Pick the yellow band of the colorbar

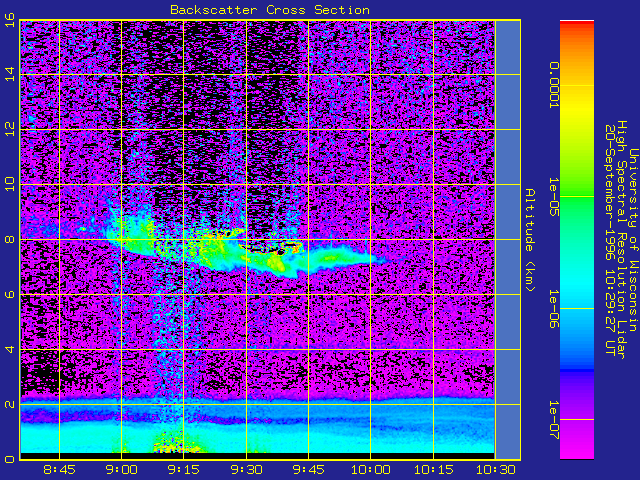pos(577,106)
